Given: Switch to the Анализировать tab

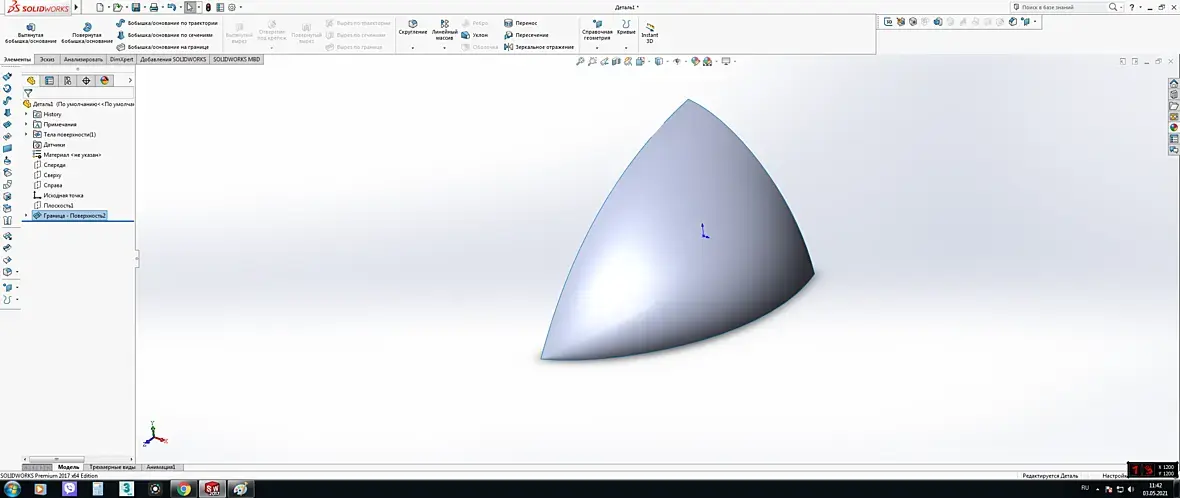Looking at the screenshot, I should point(84,59).
